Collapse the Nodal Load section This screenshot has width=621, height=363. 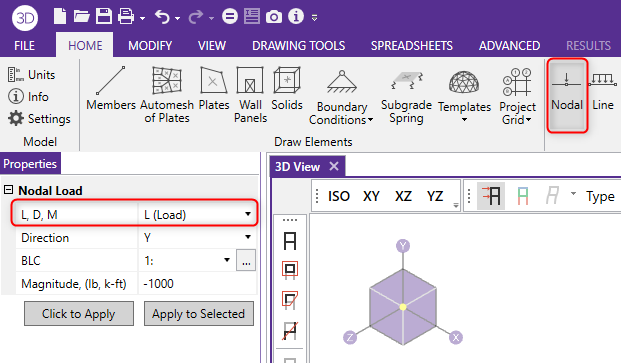point(8,190)
